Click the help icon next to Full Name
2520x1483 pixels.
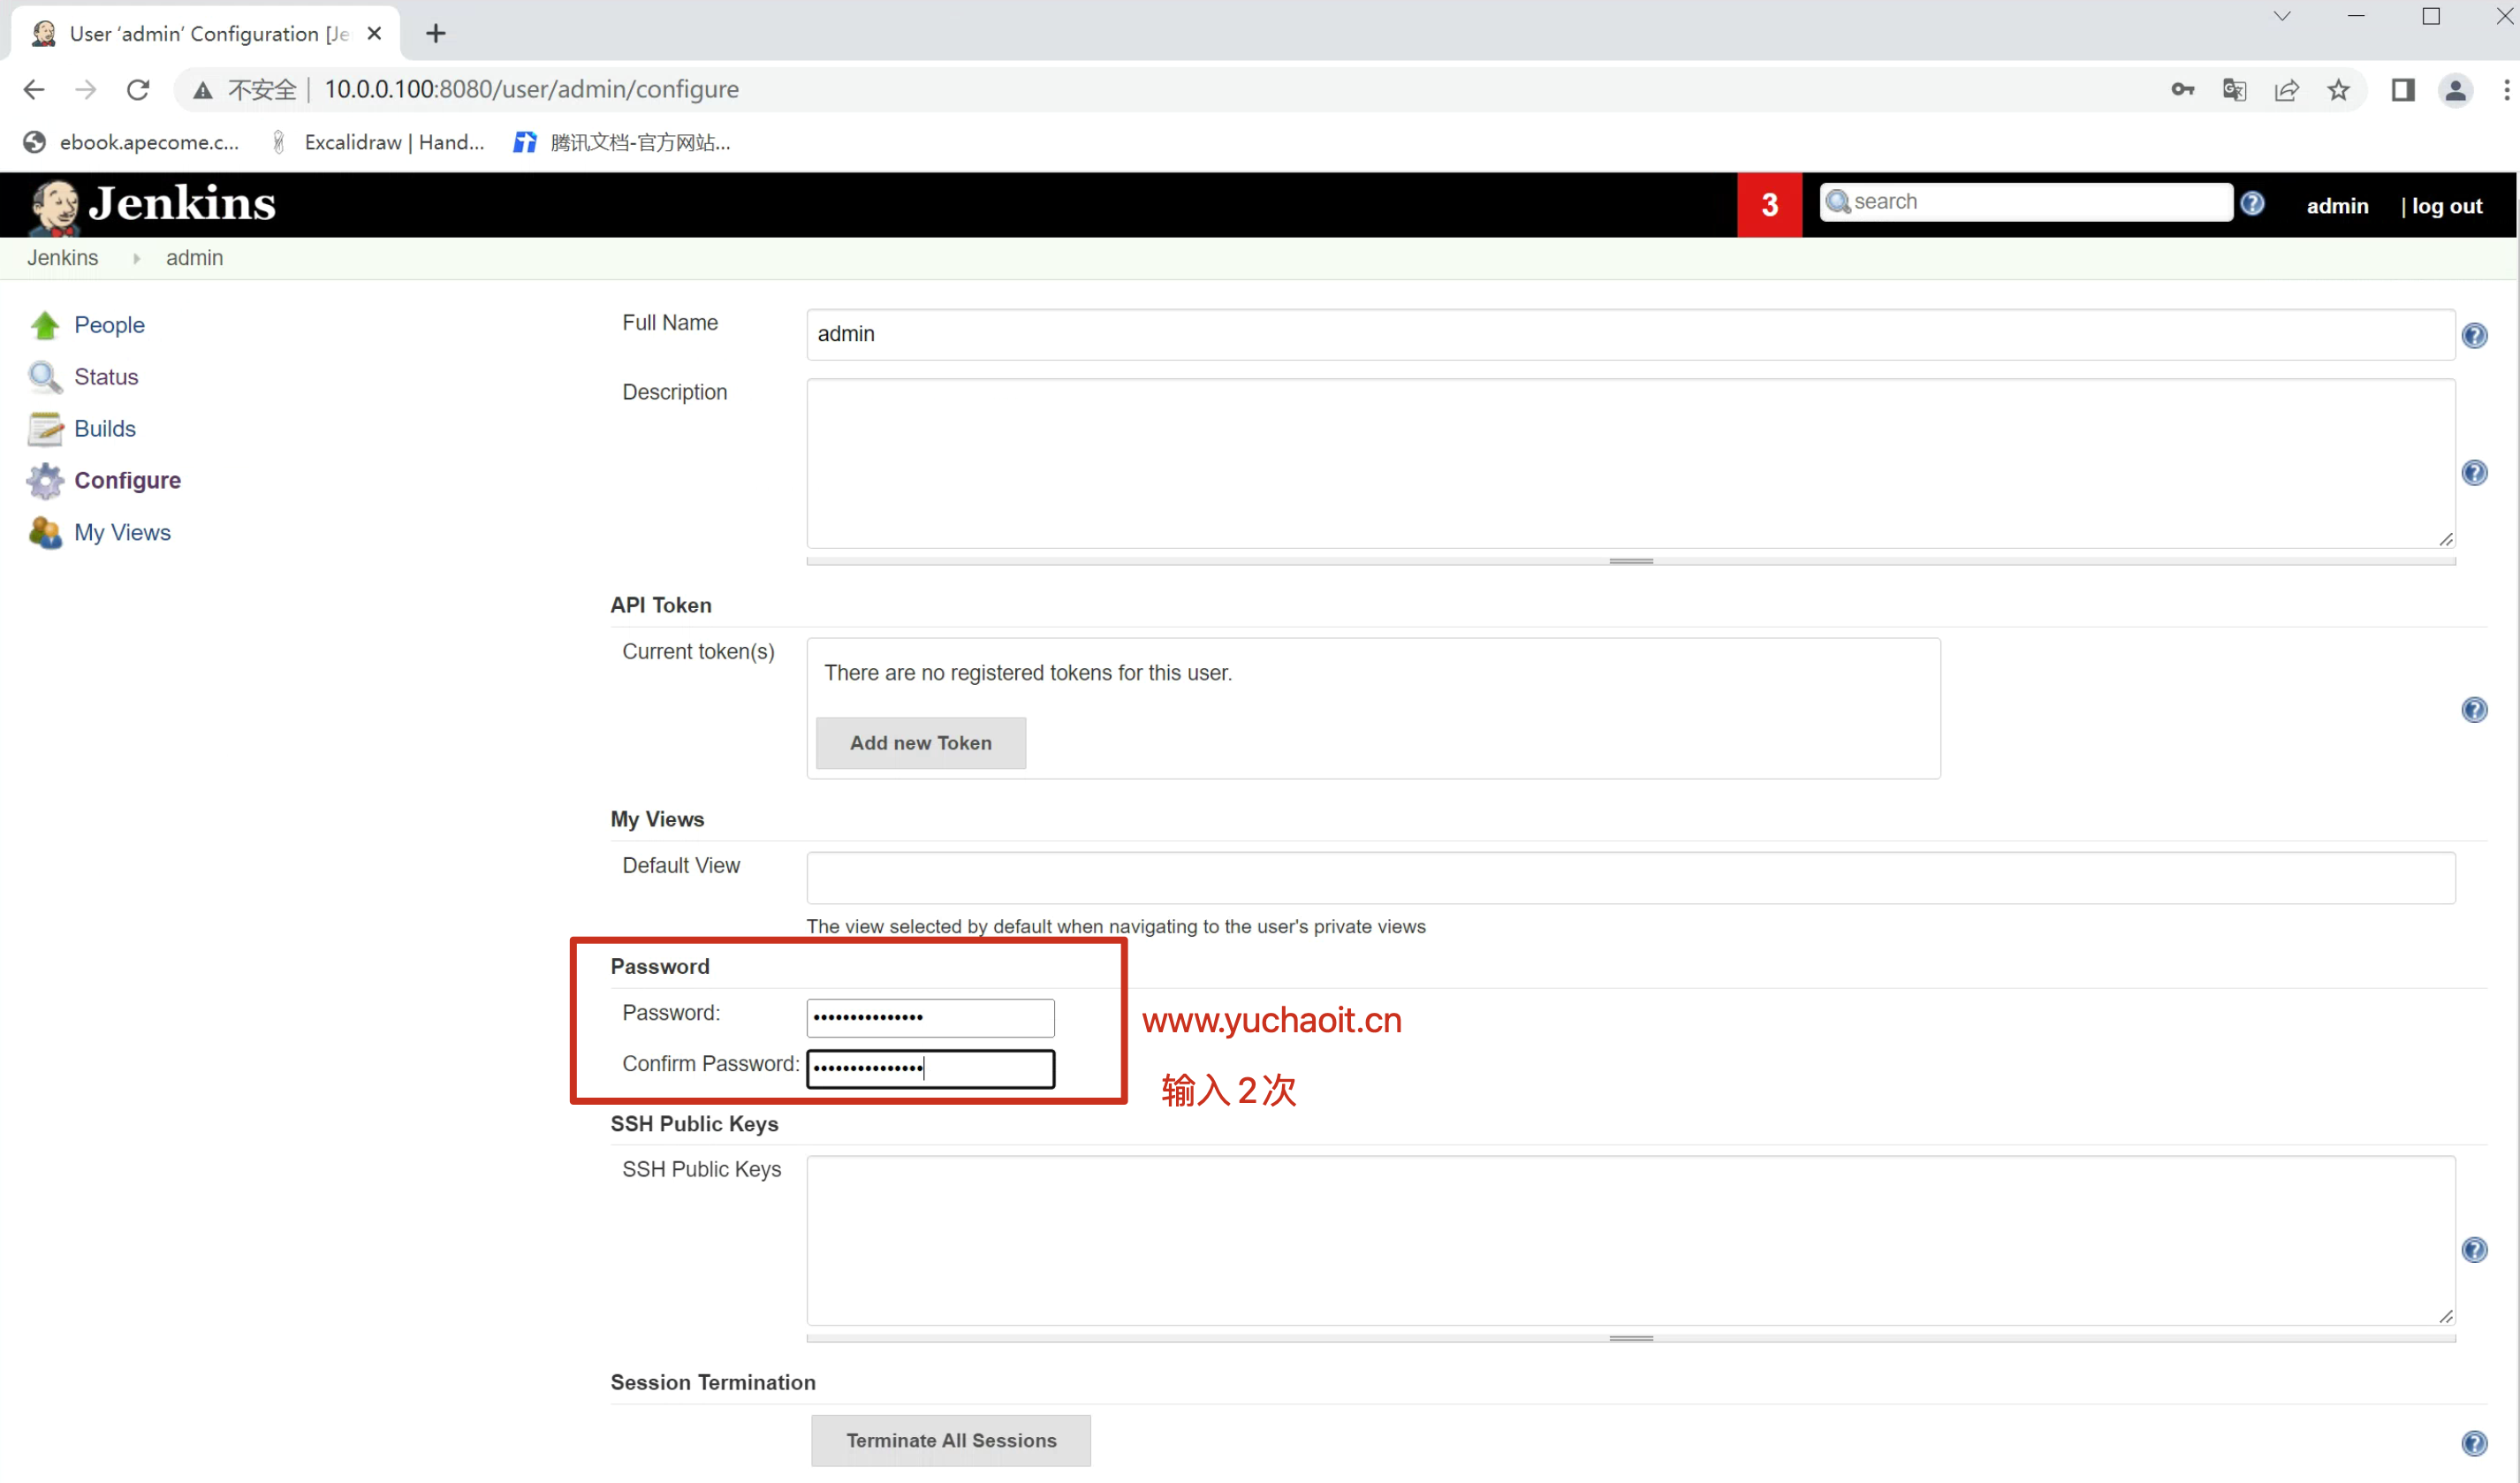click(x=2474, y=336)
